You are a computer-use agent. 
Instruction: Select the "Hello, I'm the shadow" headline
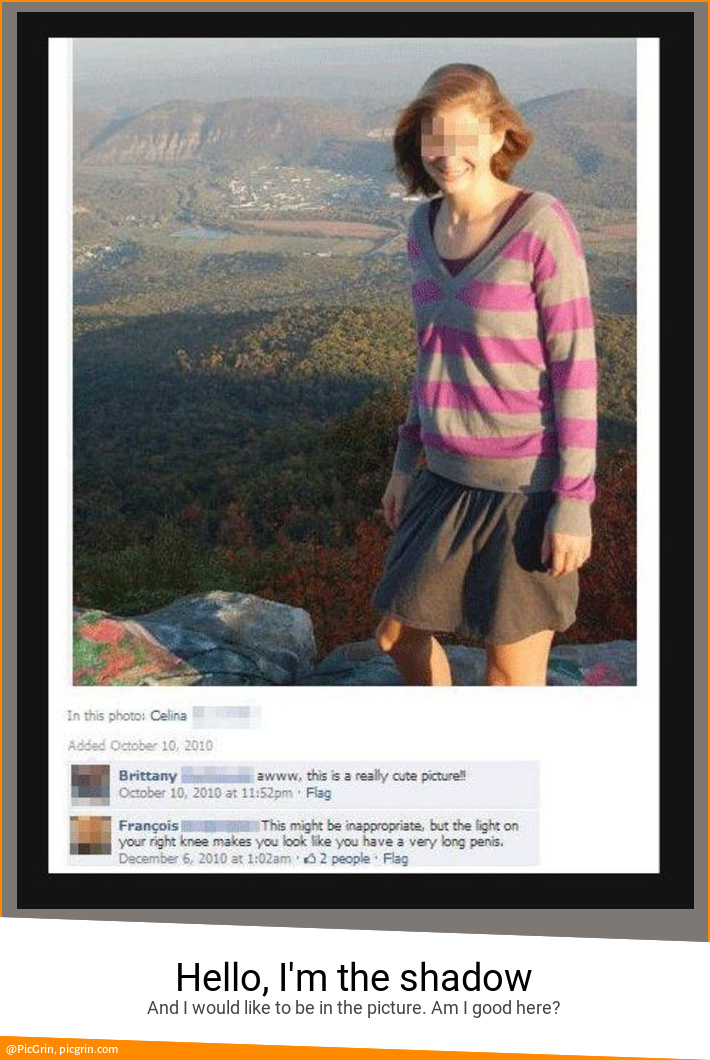pos(354,977)
